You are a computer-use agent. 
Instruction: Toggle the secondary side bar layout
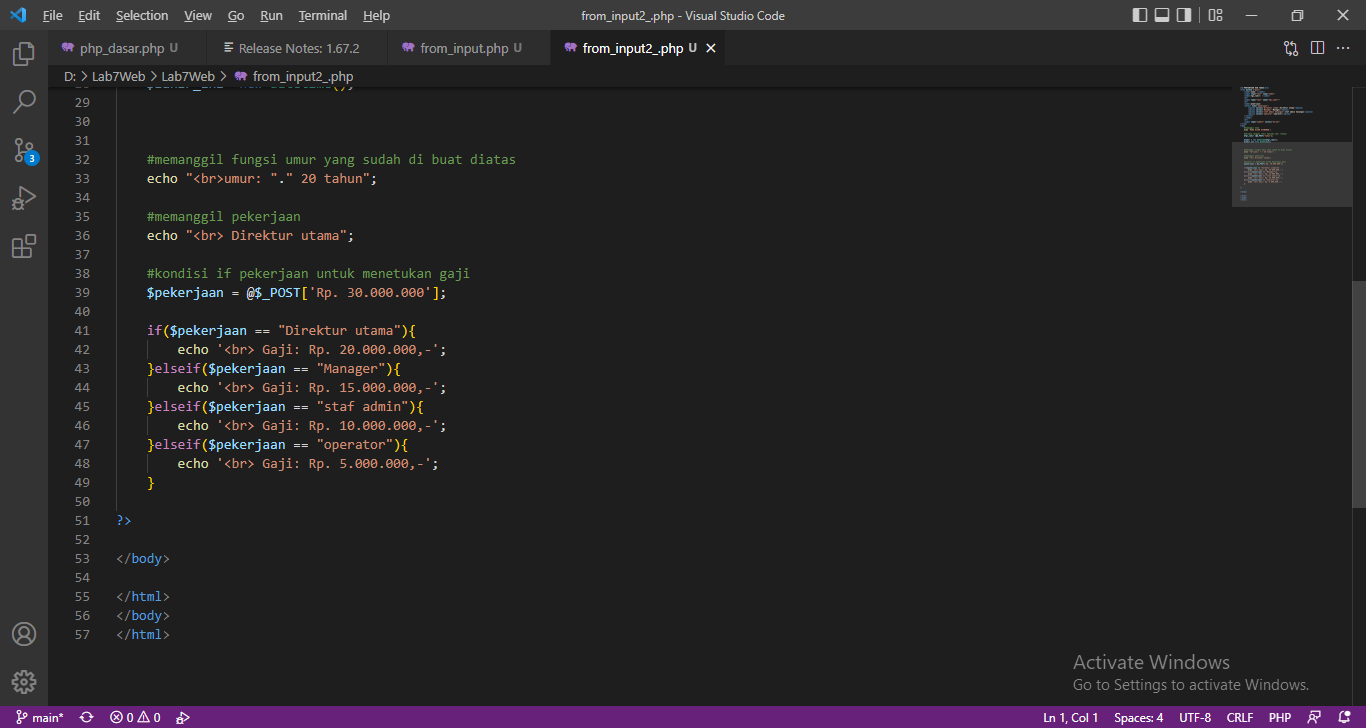[1184, 15]
